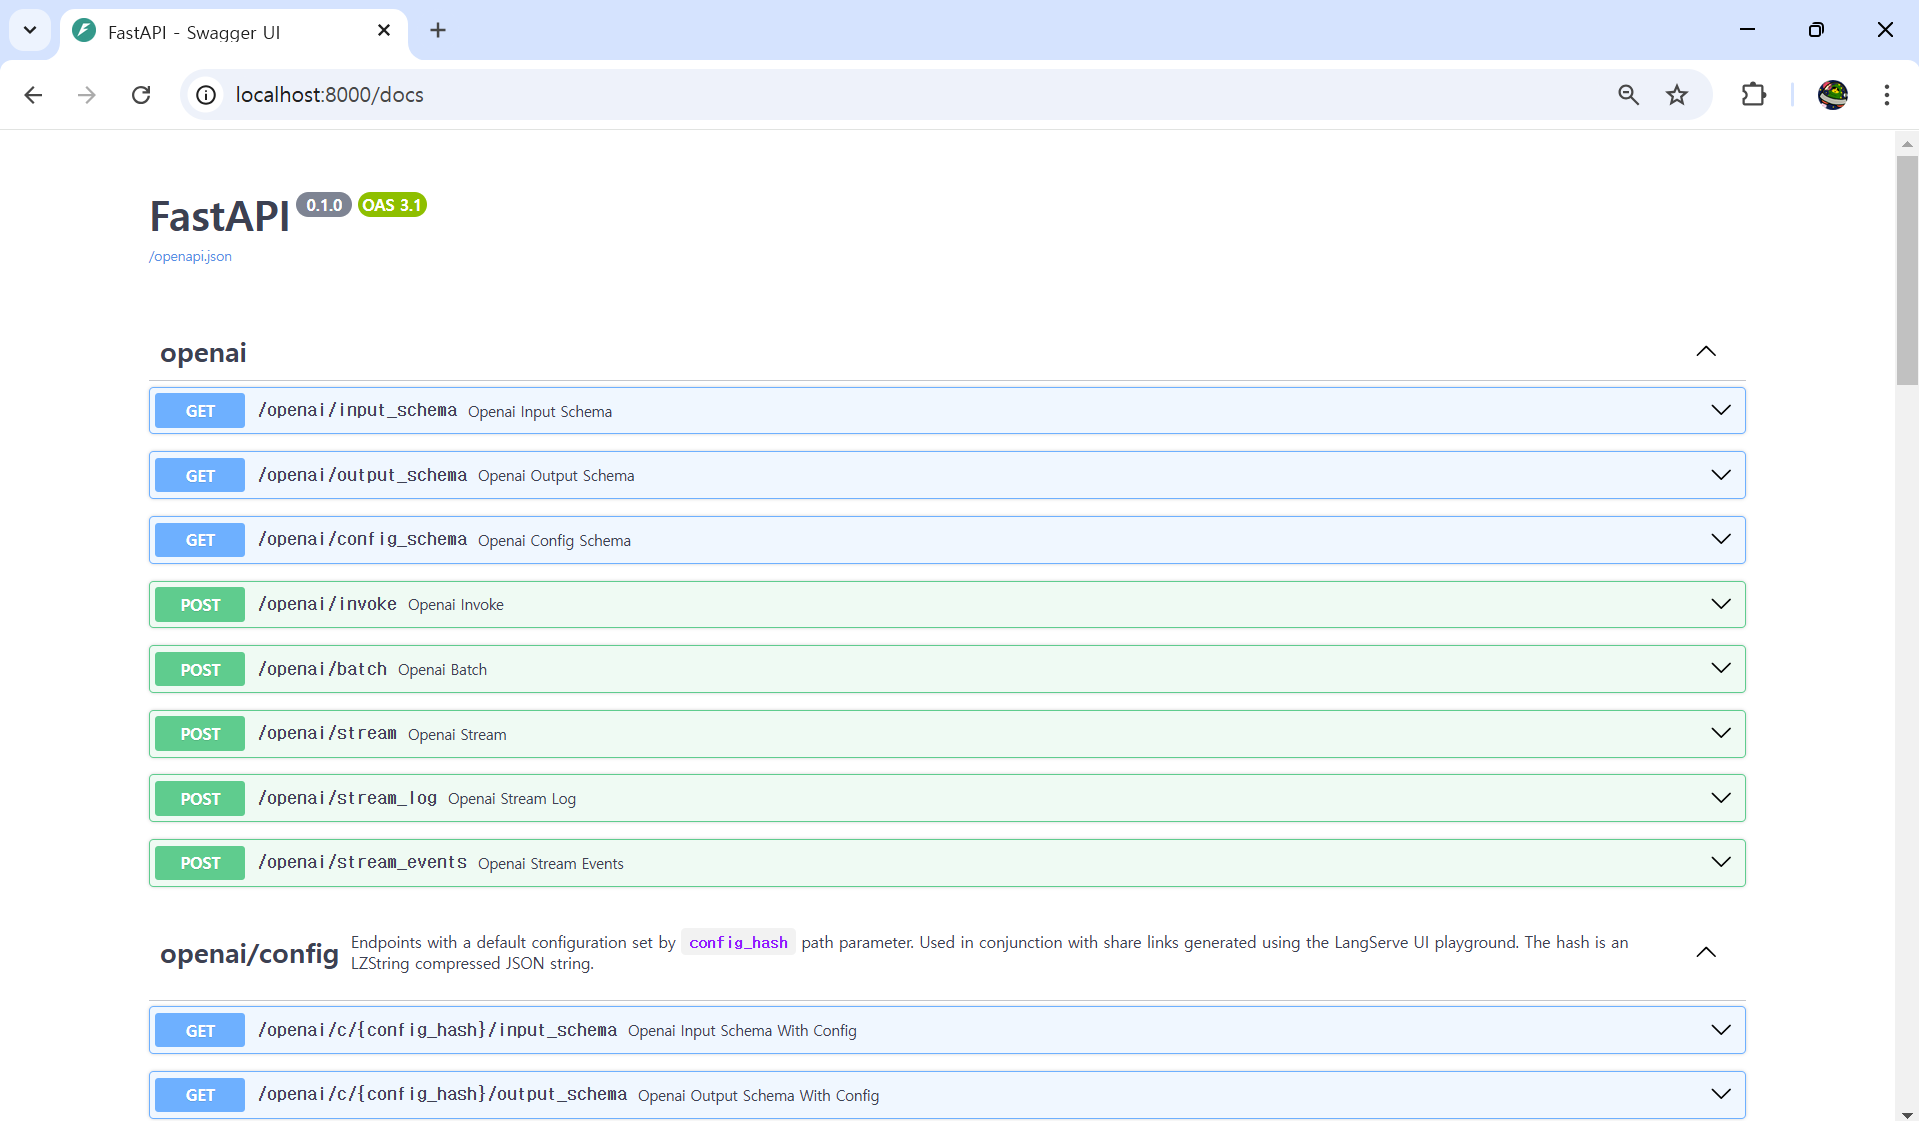
Task: Open browser extensions menu
Action: [x=1754, y=95]
